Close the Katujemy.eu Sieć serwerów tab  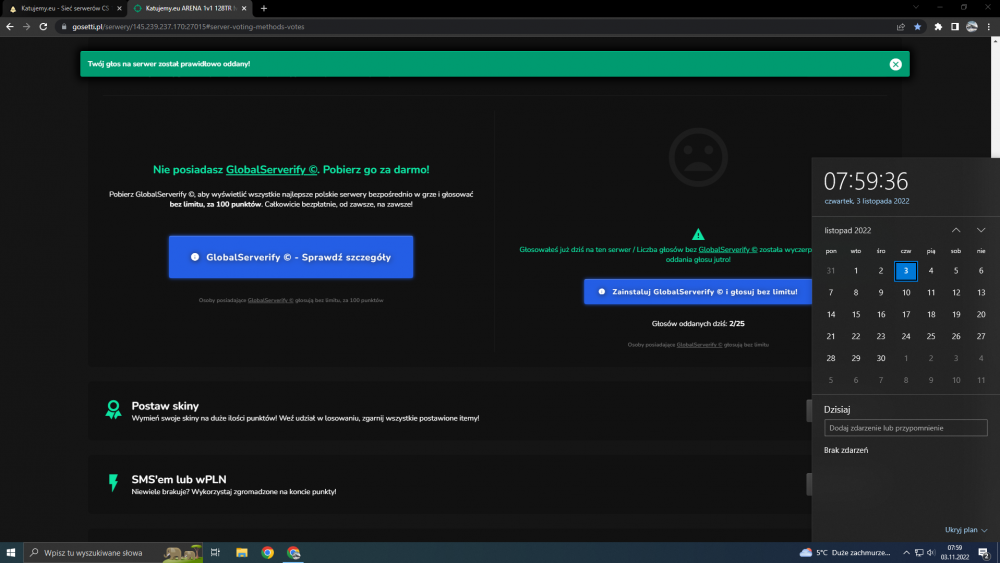pyautogui.click(x=119, y=8)
